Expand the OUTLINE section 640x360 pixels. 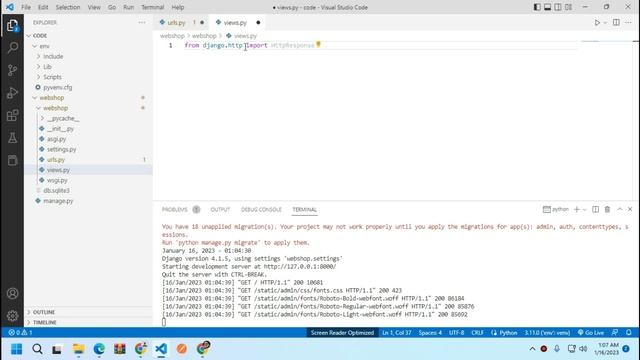click(x=44, y=312)
